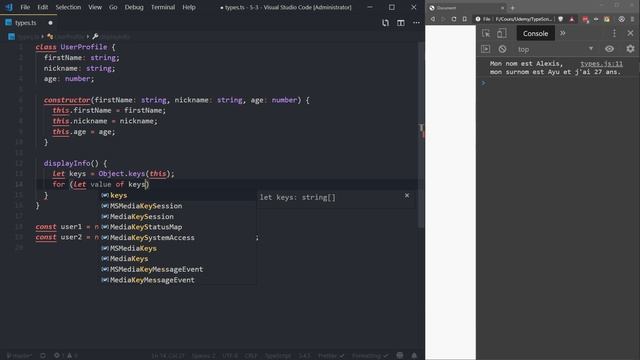The image size is (640, 360).
Task: Click the TypeScript language mode in the status bar
Action: 278,356
